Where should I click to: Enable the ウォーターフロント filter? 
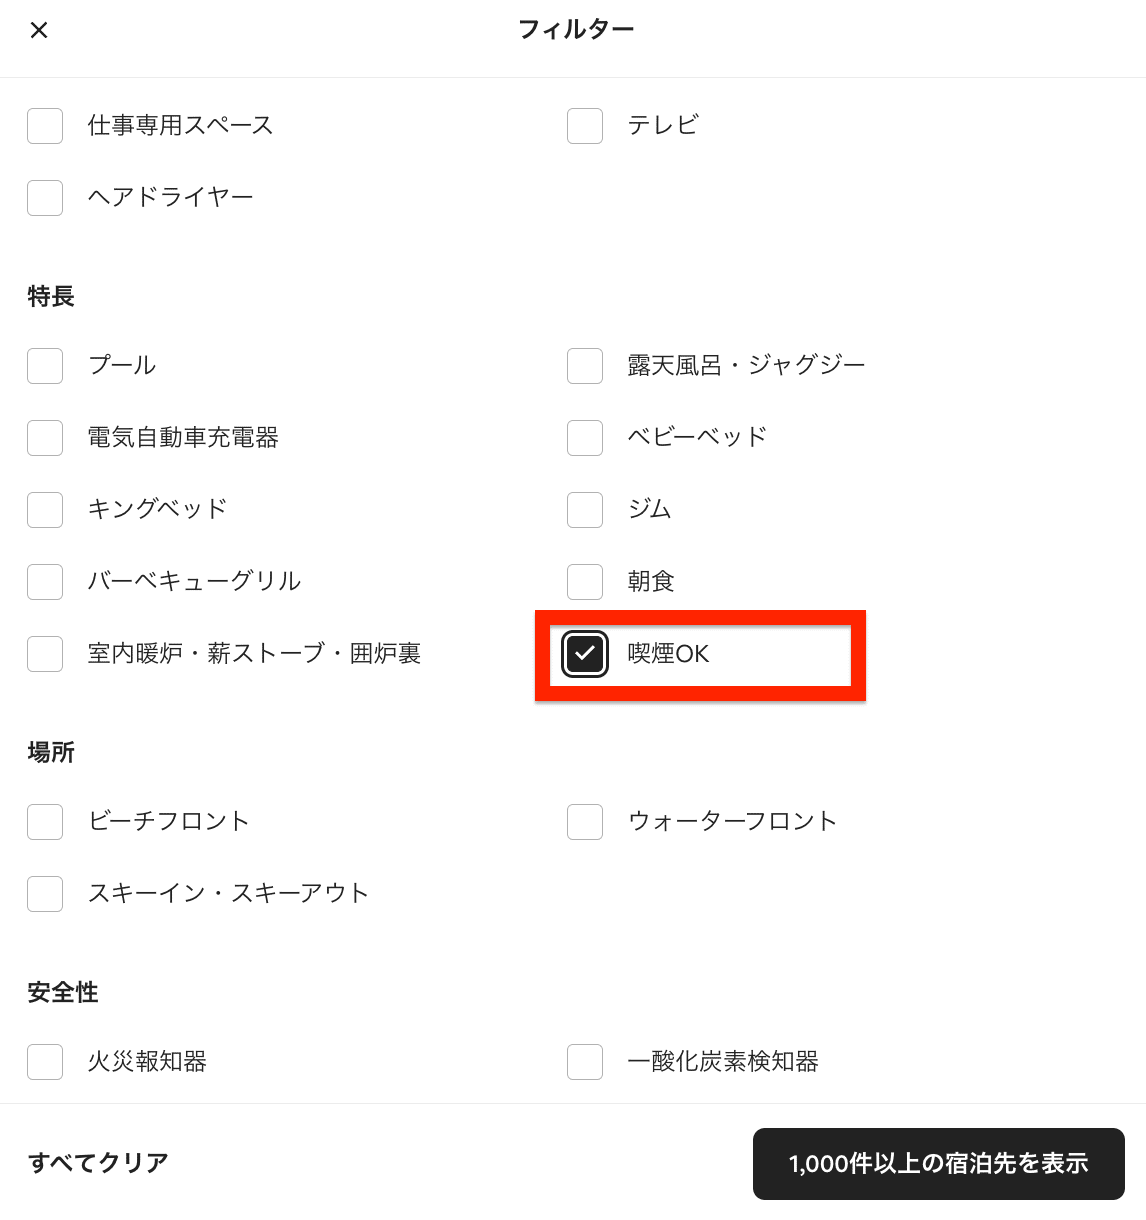tap(585, 822)
